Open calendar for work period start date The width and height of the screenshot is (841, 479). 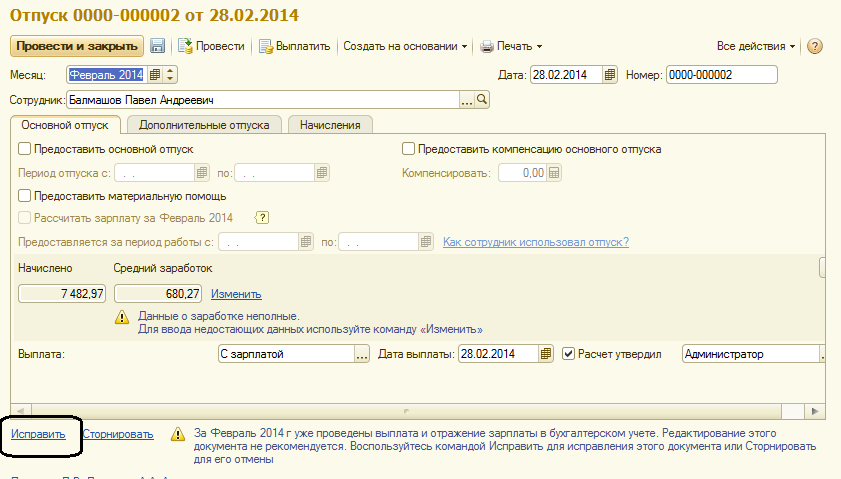(306, 241)
